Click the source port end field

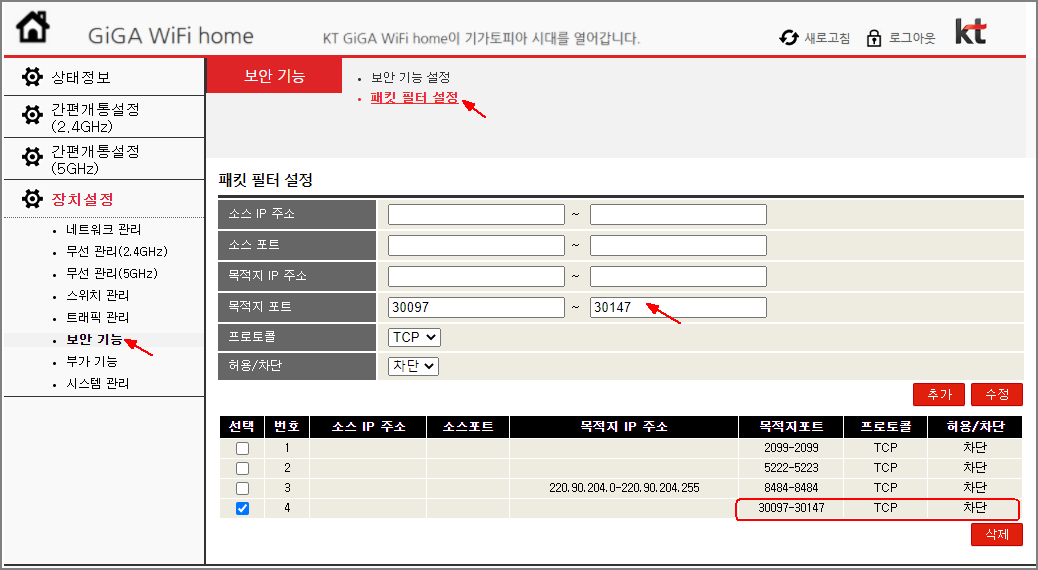pos(678,246)
